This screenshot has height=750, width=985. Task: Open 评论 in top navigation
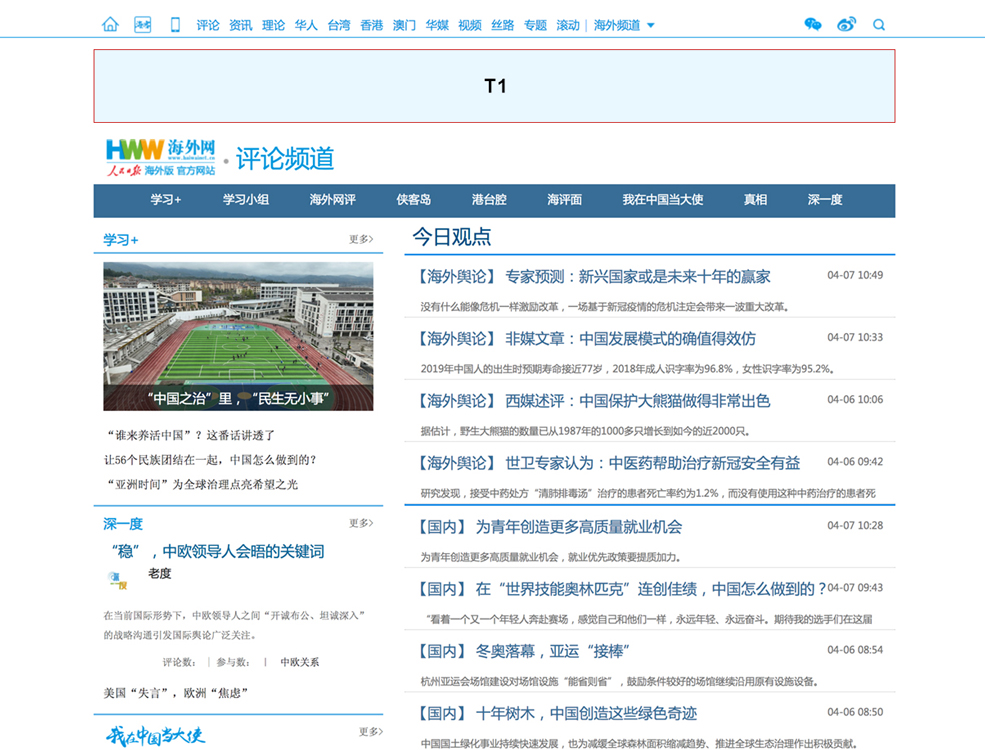tap(208, 25)
